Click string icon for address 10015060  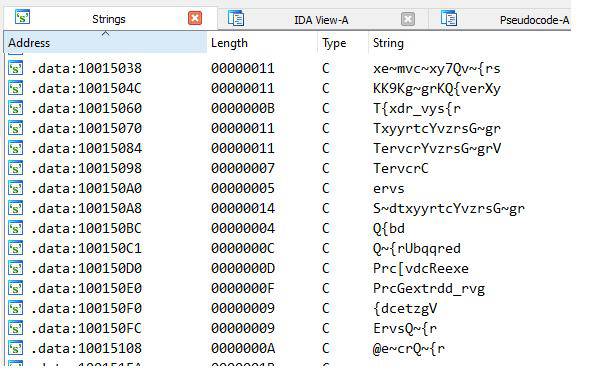tap(16, 108)
